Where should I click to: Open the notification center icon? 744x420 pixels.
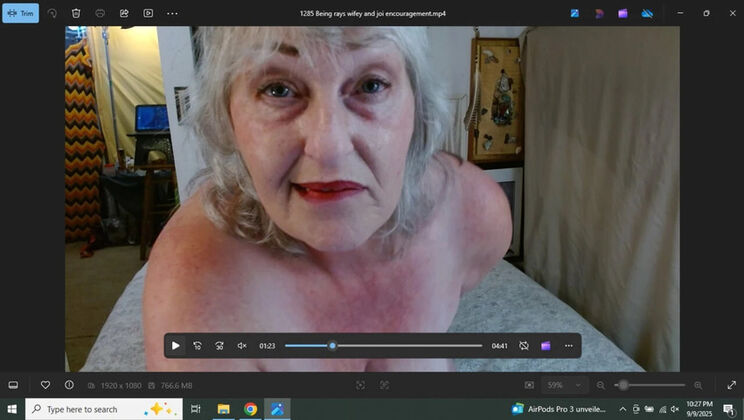click(729, 409)
